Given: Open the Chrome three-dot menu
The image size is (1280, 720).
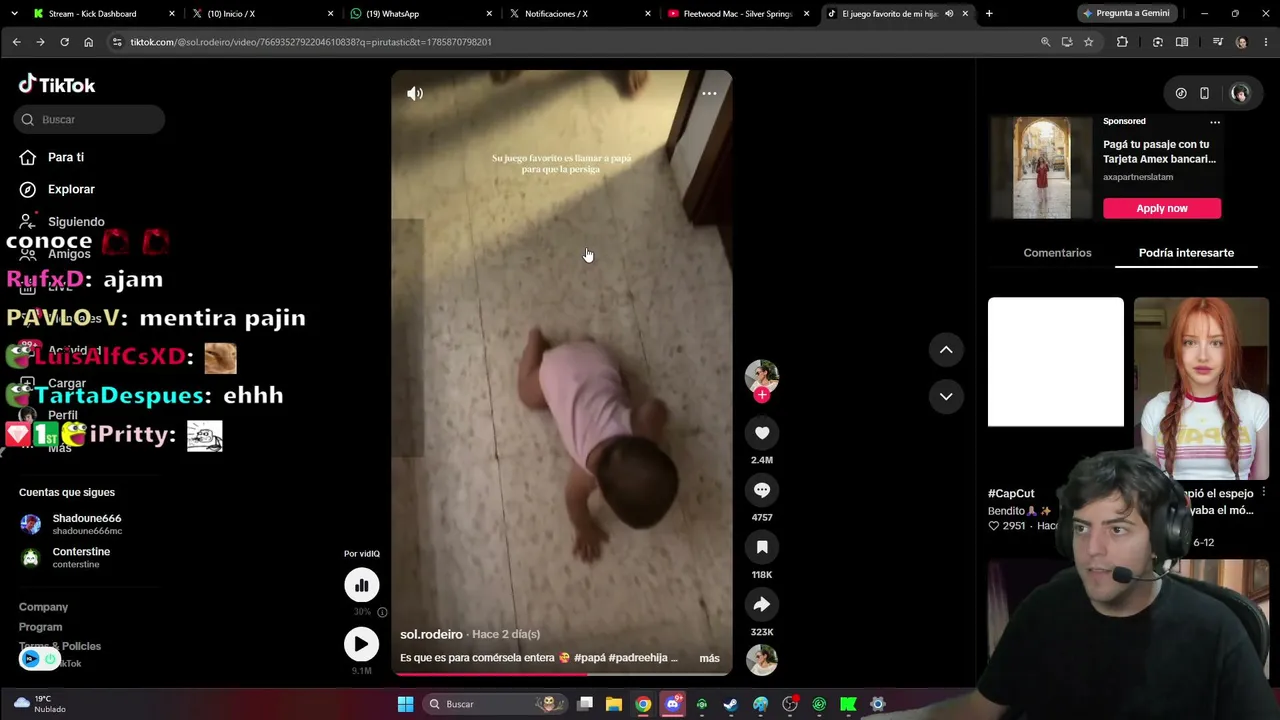Looking at the screenshot, I should pos(1265,42).
